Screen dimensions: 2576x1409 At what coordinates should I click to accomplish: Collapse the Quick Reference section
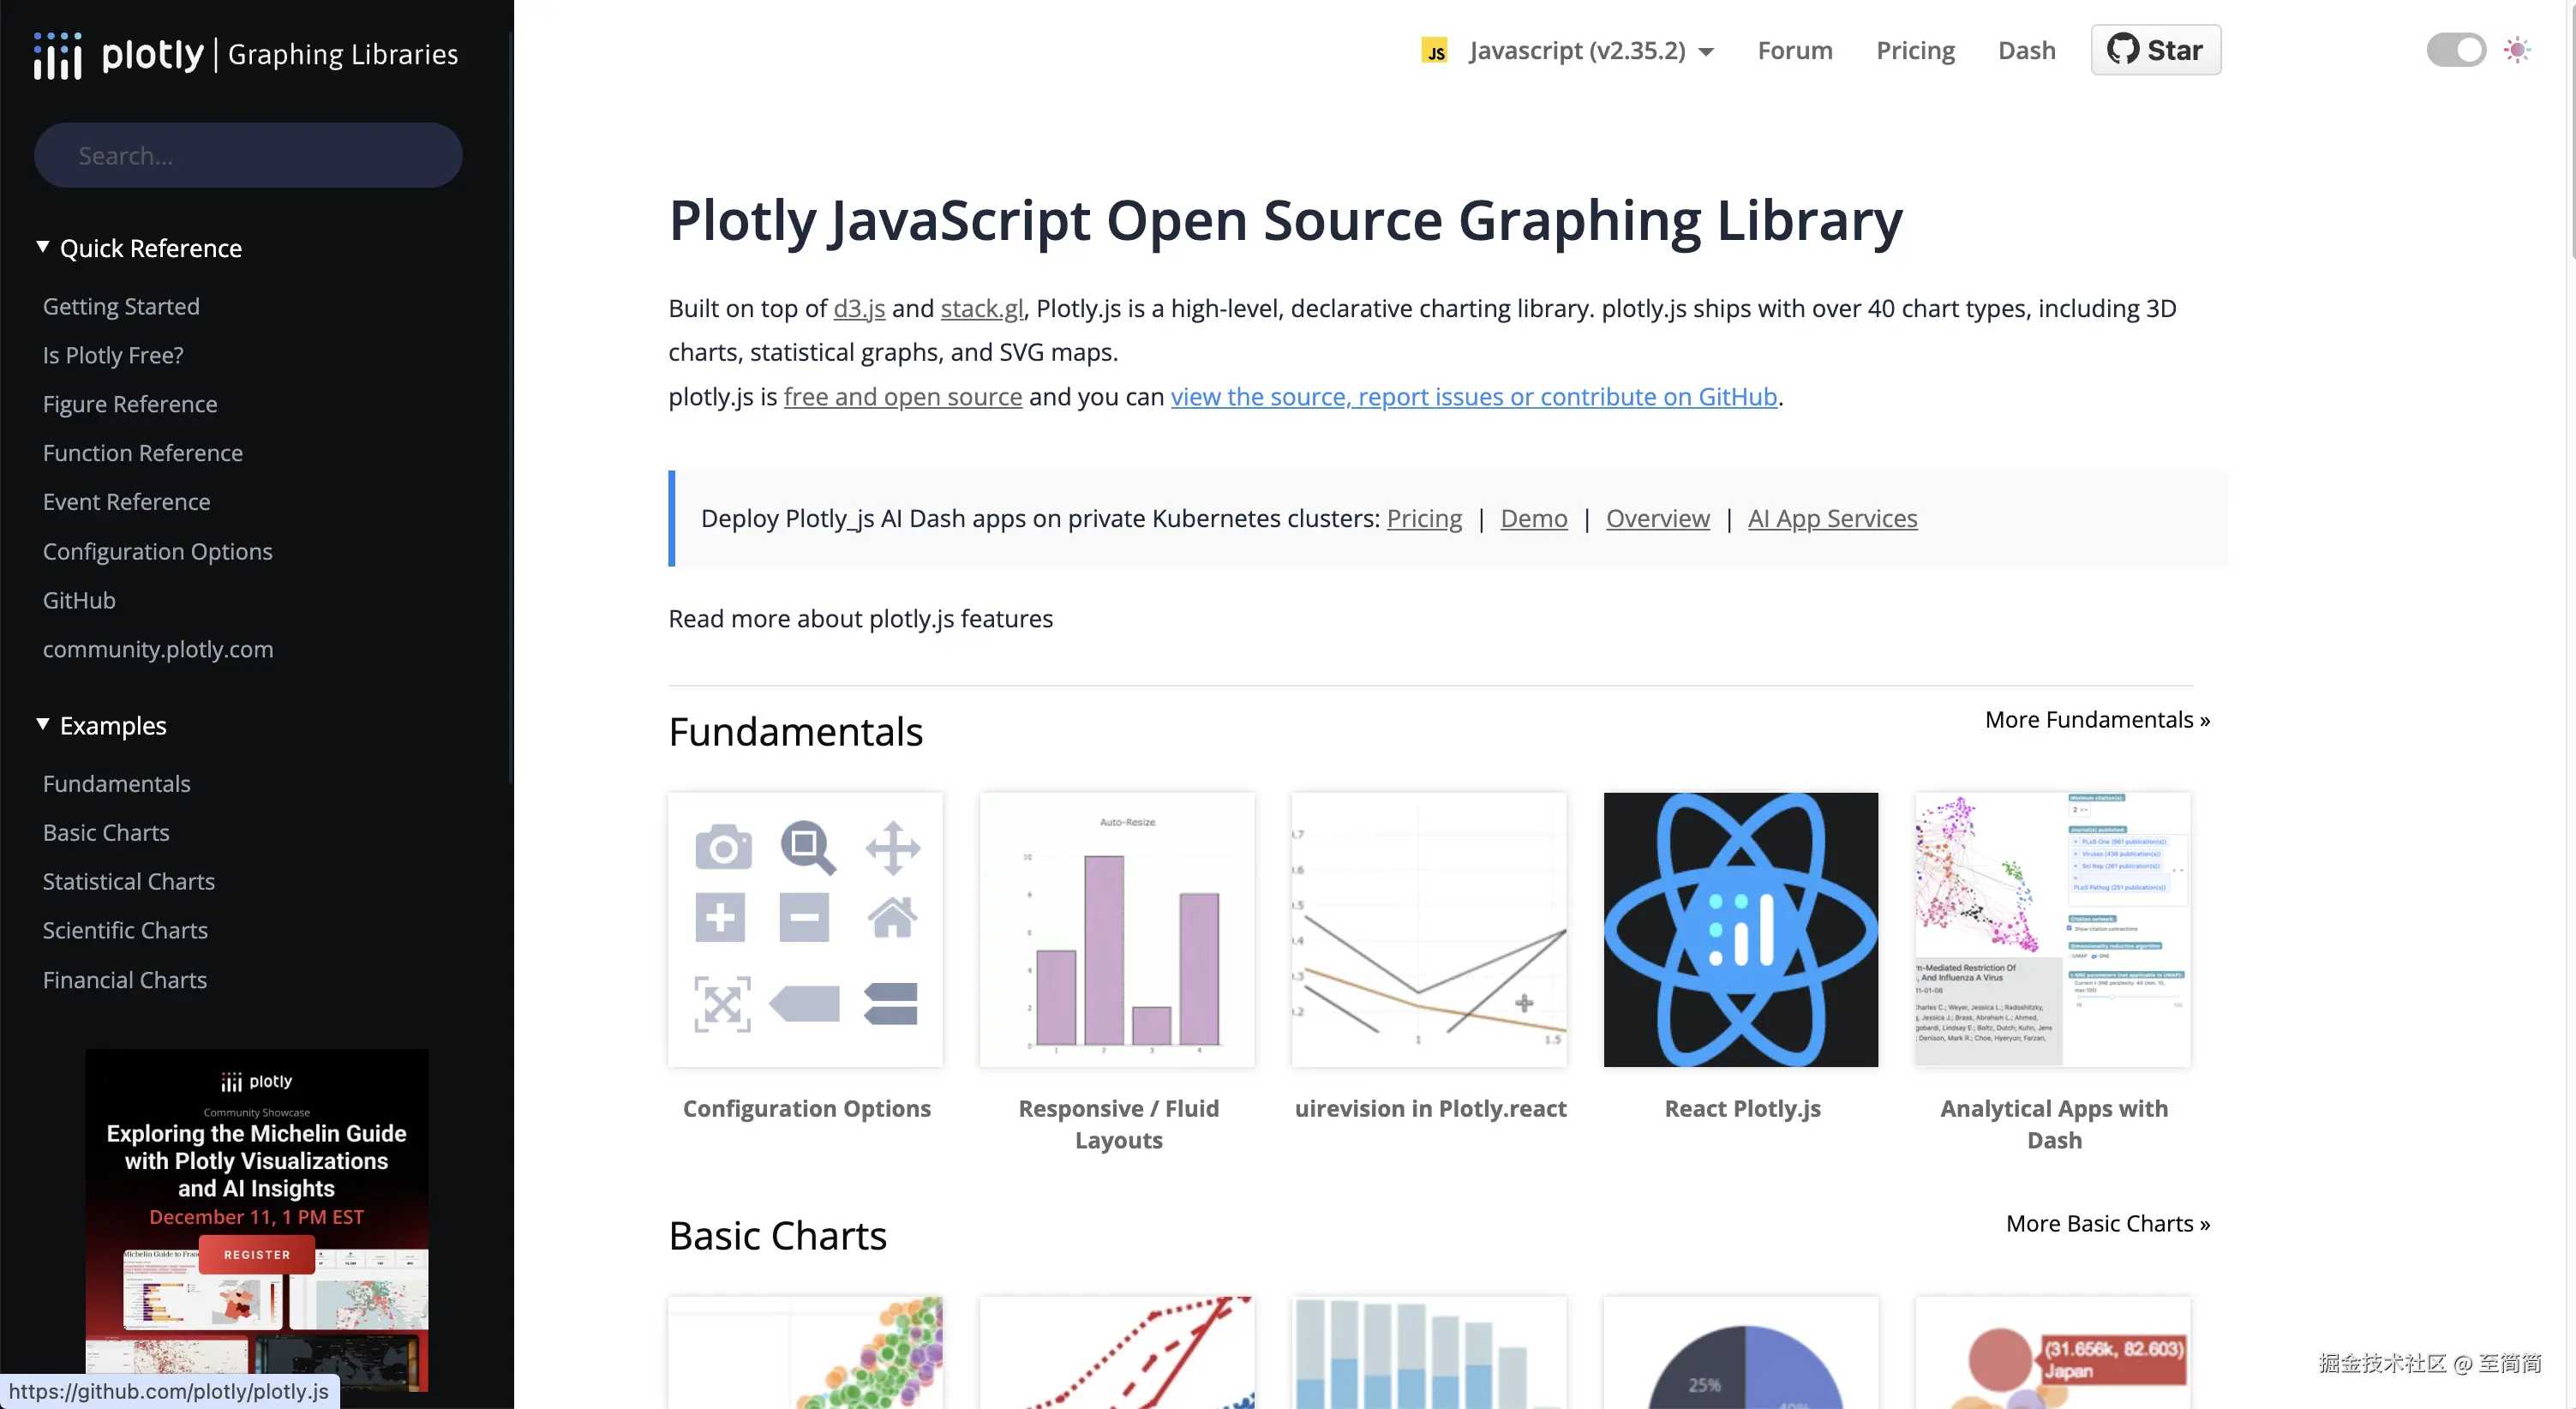coord(43,247)
